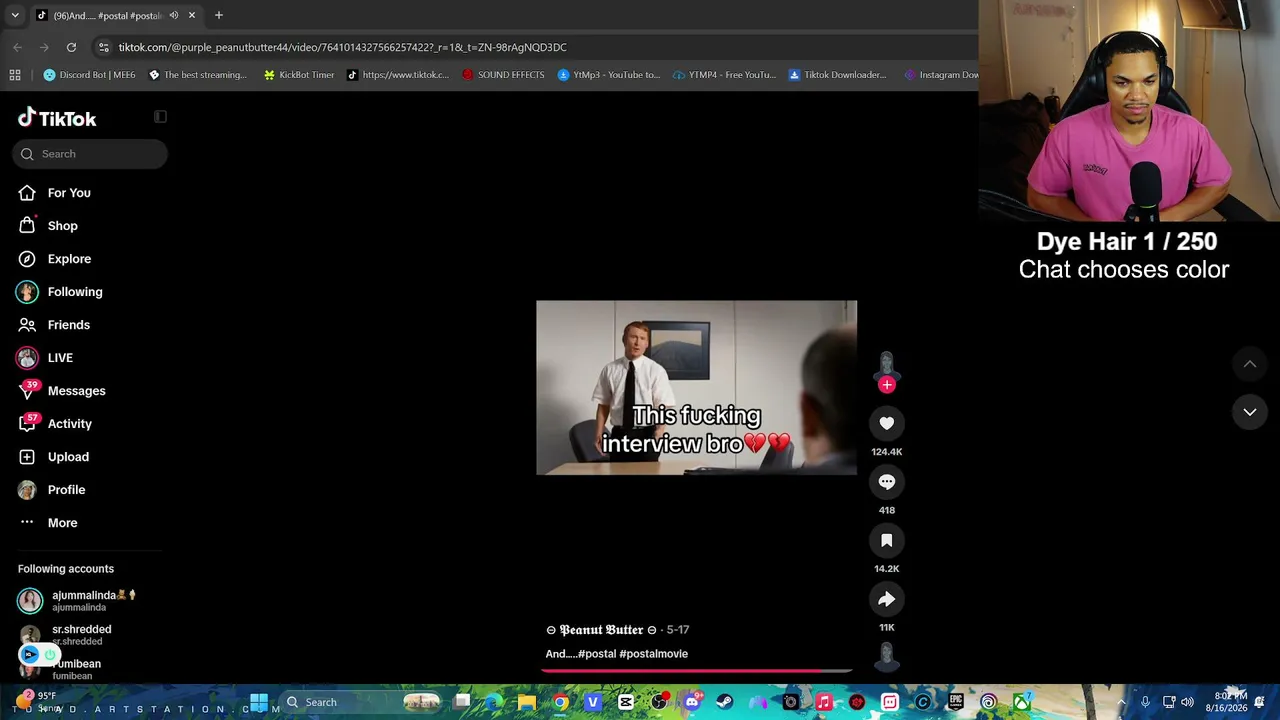The width and height of the screenshot is (1280, 720).
Task: Like the video with heart icon
Action: pos(887,424)
